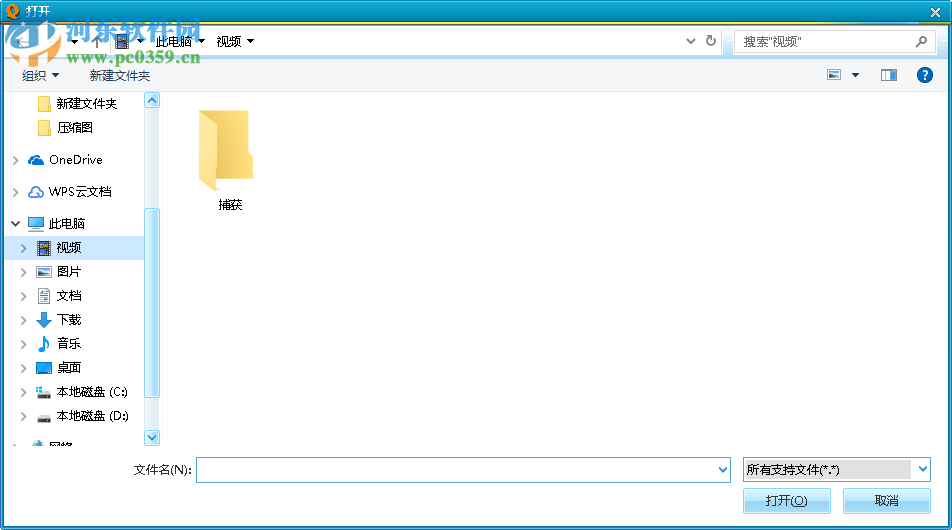Screen dimensions: 952x530
Task: Open the help question mark icon
Action: 924,75
